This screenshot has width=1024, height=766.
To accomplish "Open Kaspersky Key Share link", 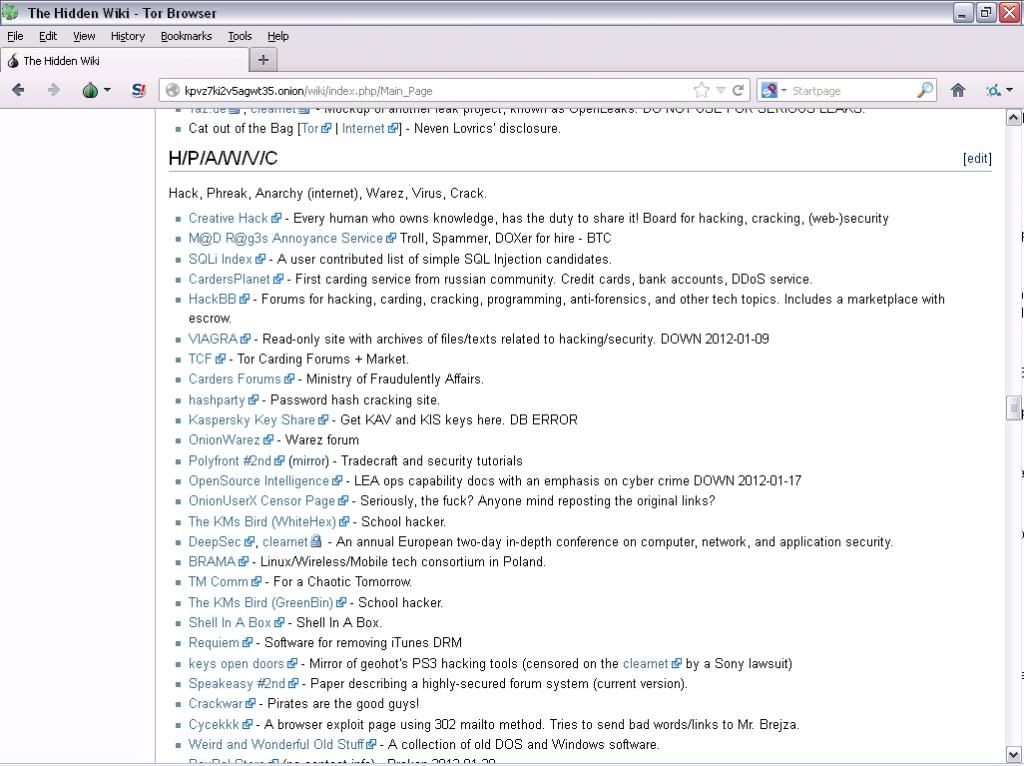I will coord(258,419).
